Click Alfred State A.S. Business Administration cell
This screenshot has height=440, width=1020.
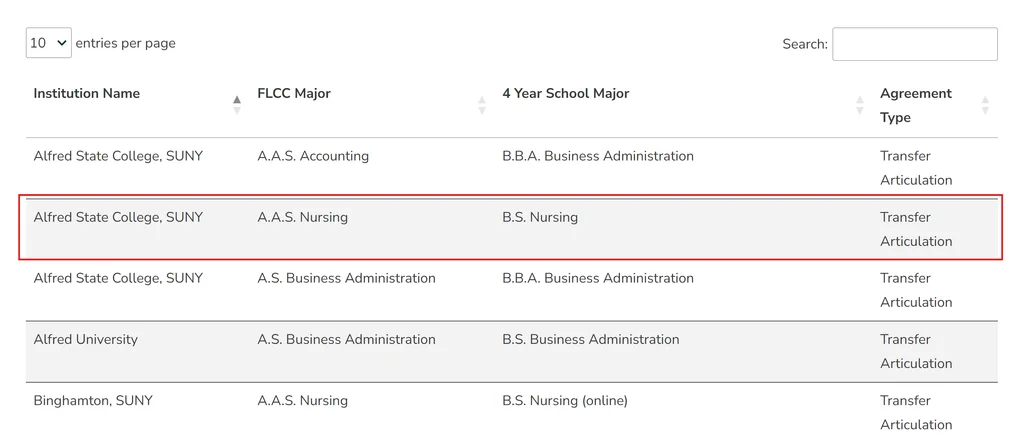pyautogui.click(x=346, y=279)
